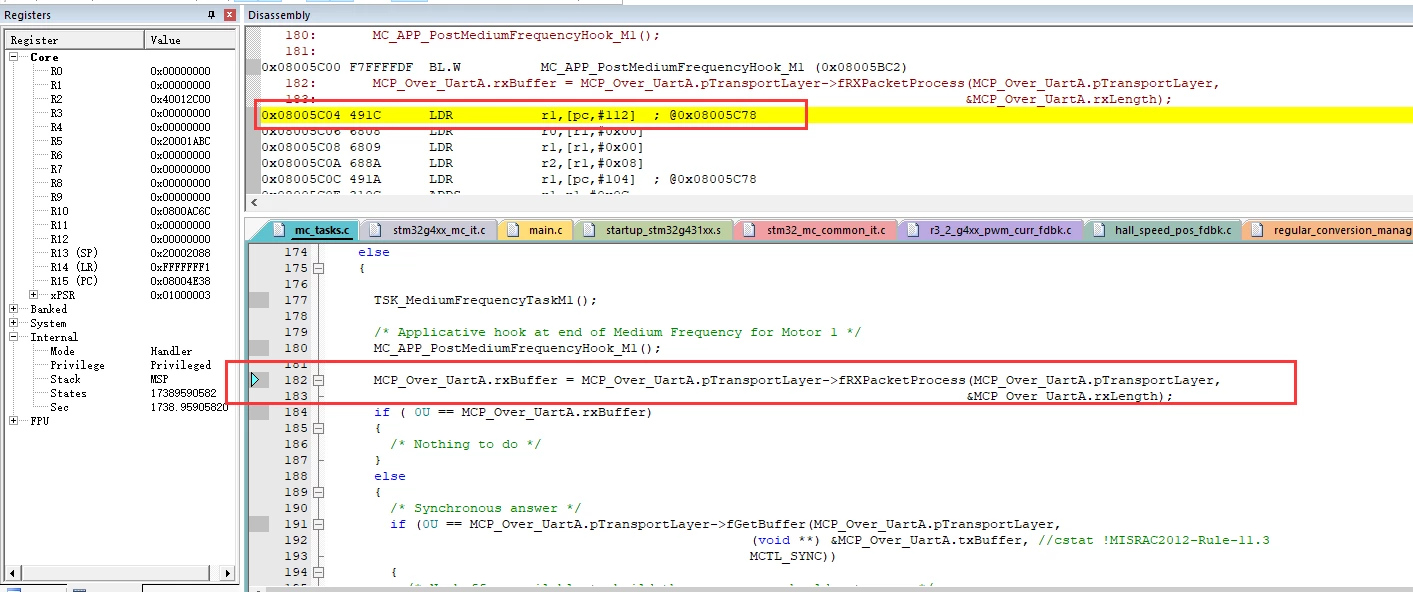The height and width of the screenshot is (592, 1413).
Task: Click the R10 value 0x0800AC6C
Action: (181, 211)
